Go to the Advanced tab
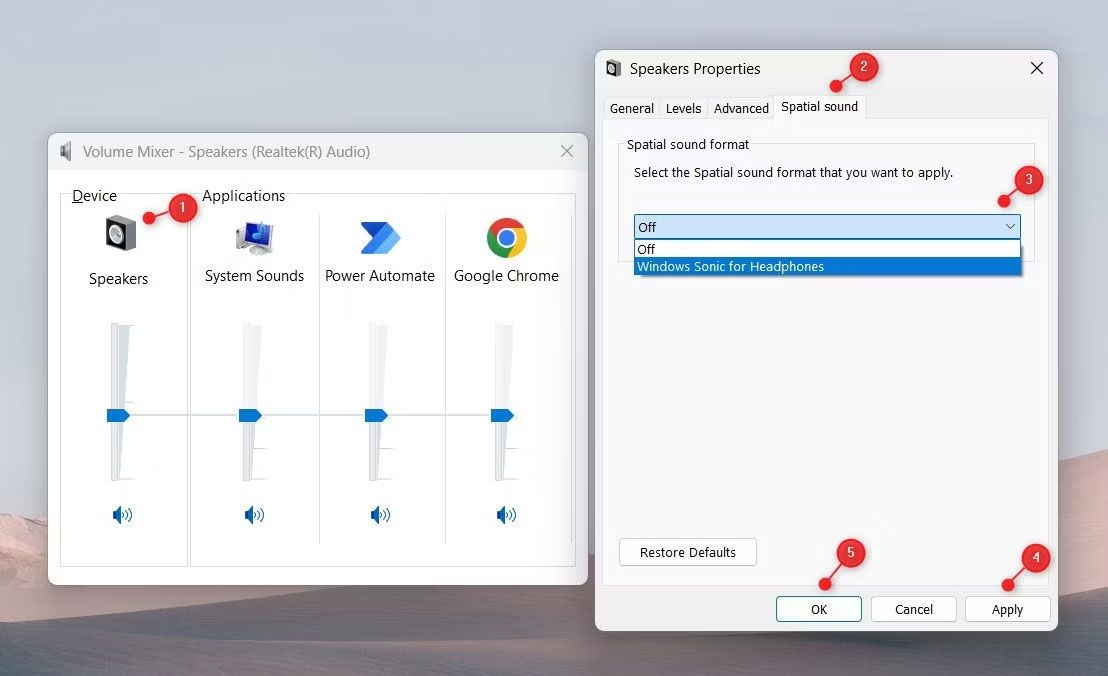1108x676 pixels. click(741, 108)
